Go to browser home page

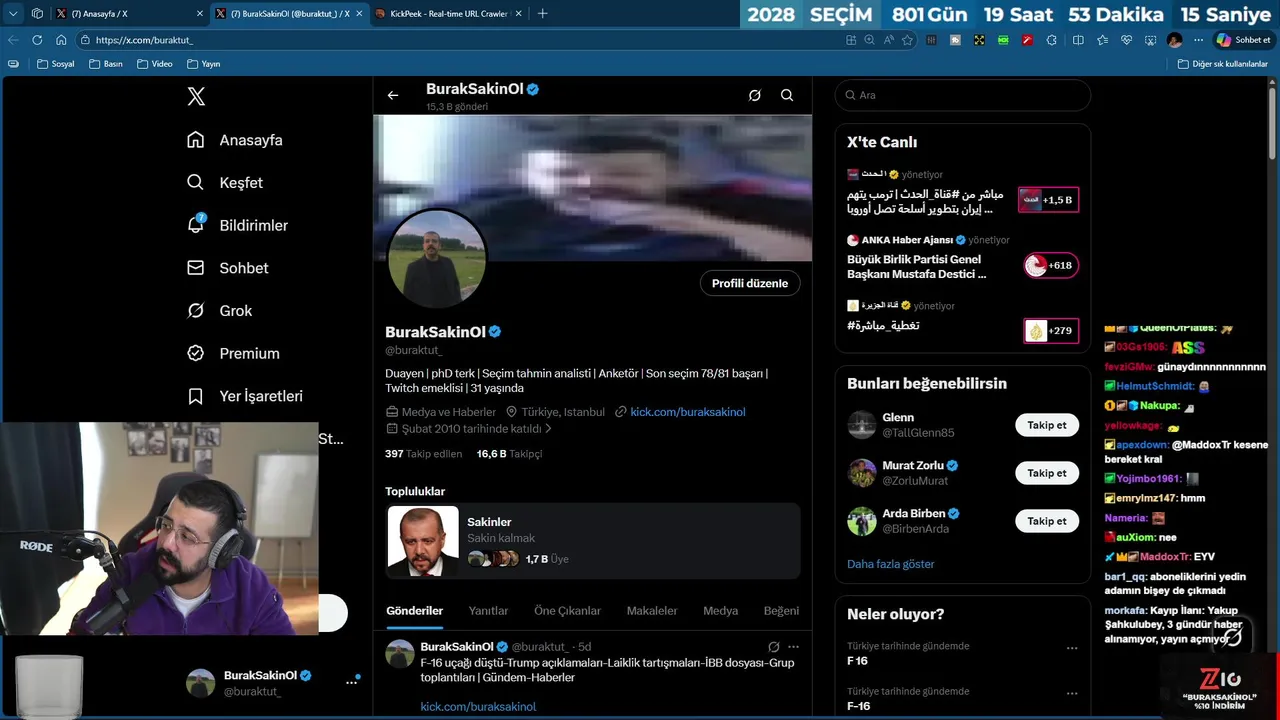point(61,40)
